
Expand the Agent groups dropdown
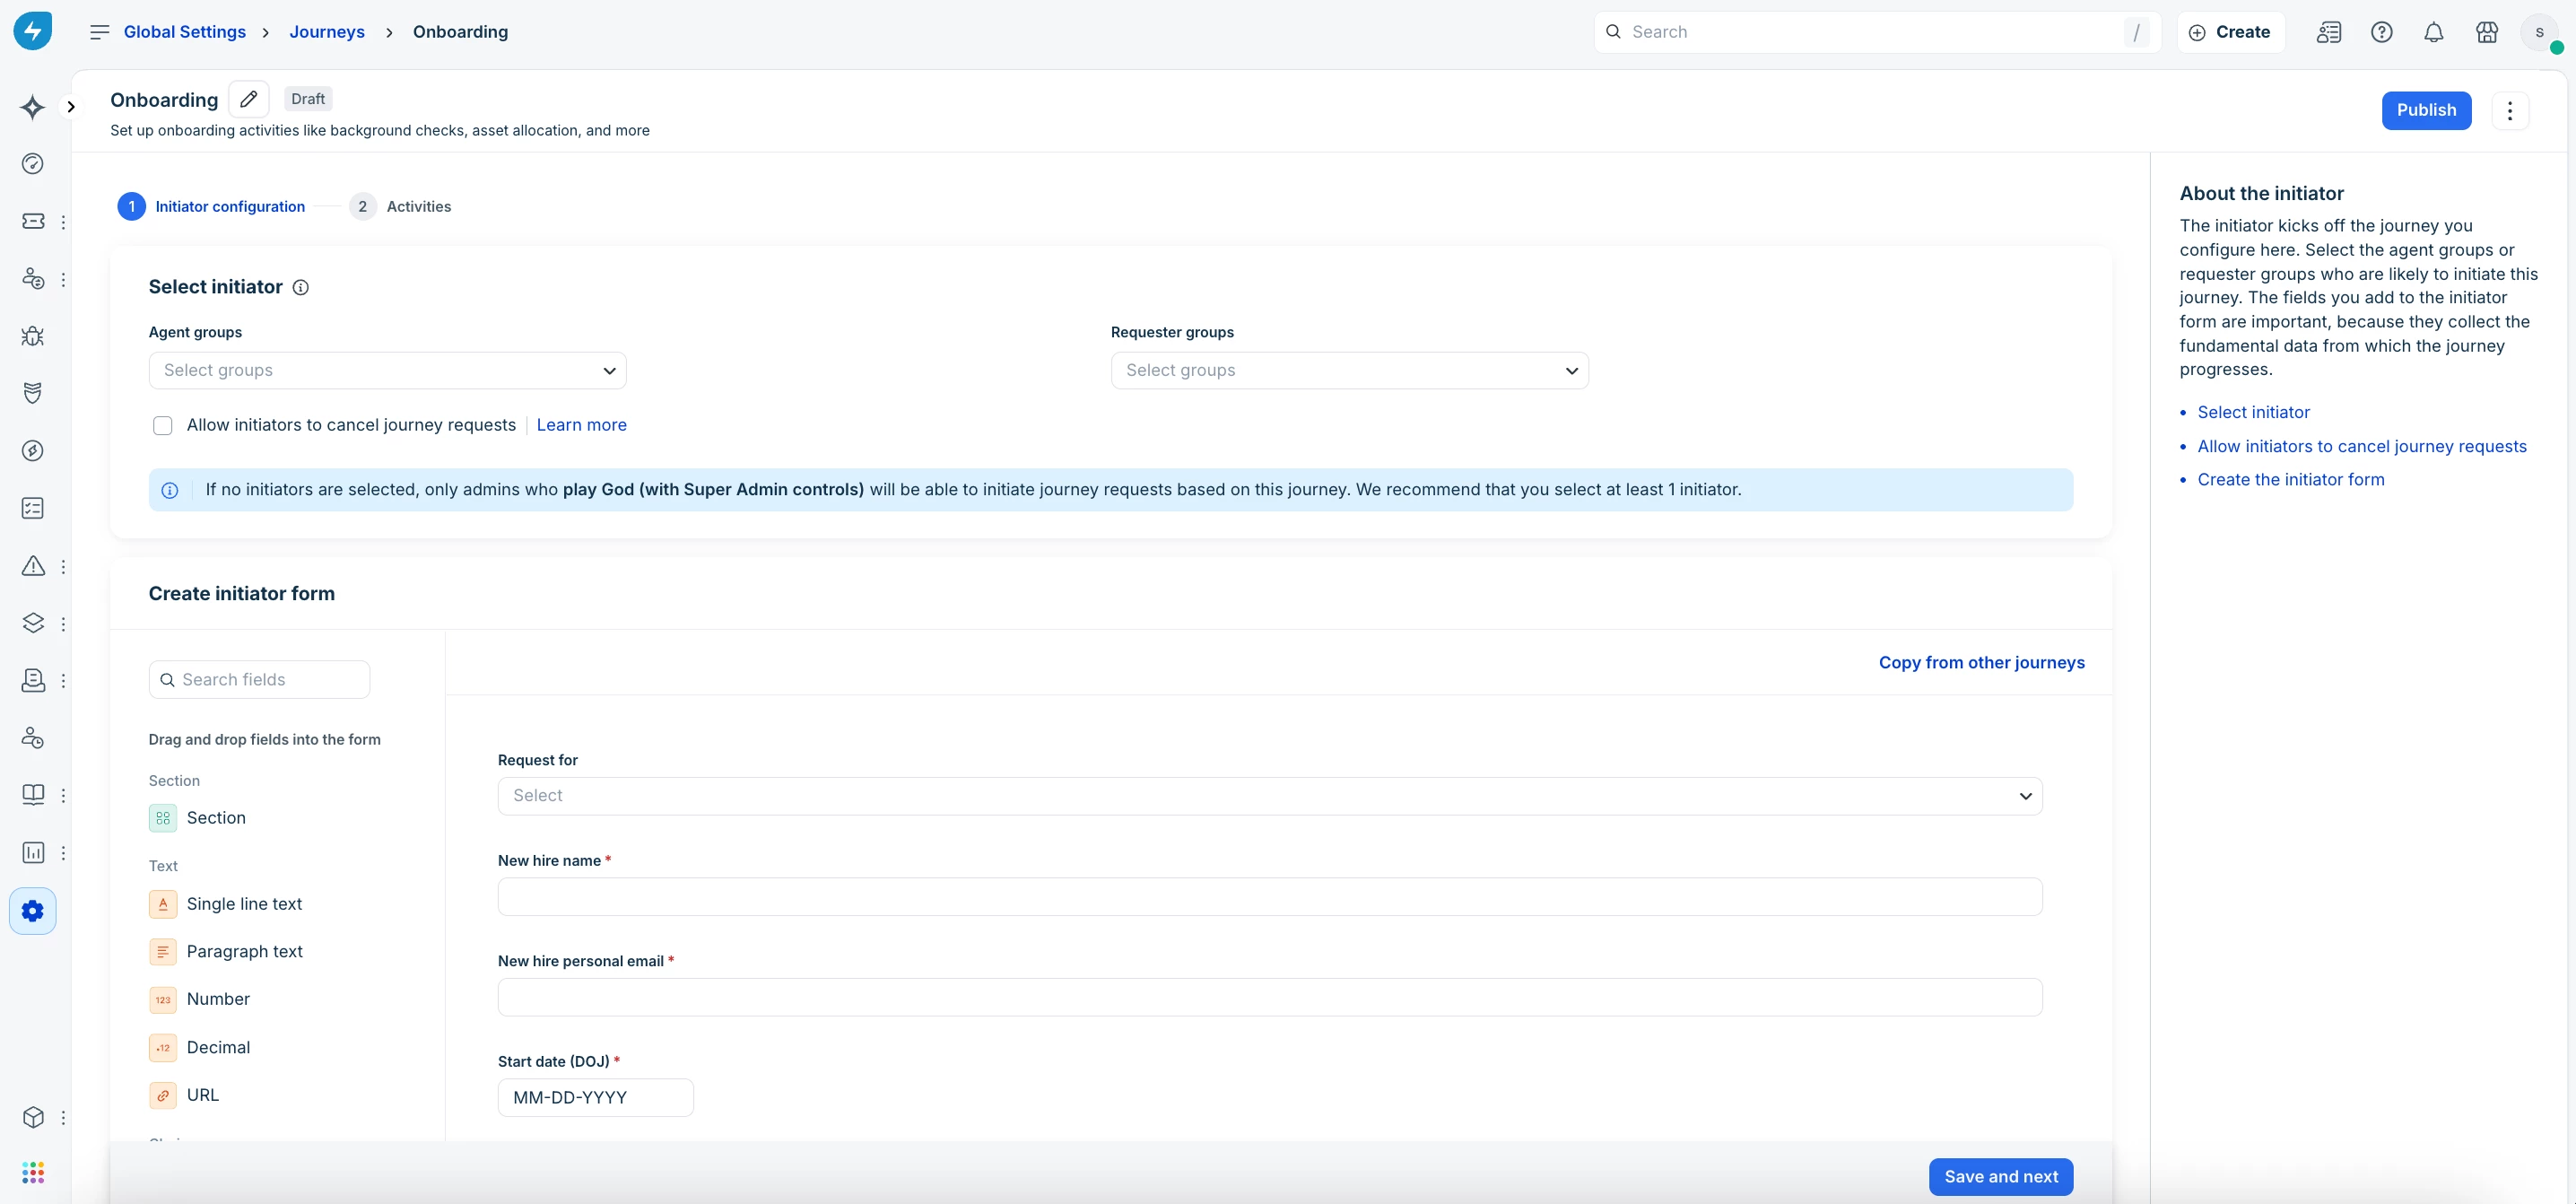coord(387,371)
